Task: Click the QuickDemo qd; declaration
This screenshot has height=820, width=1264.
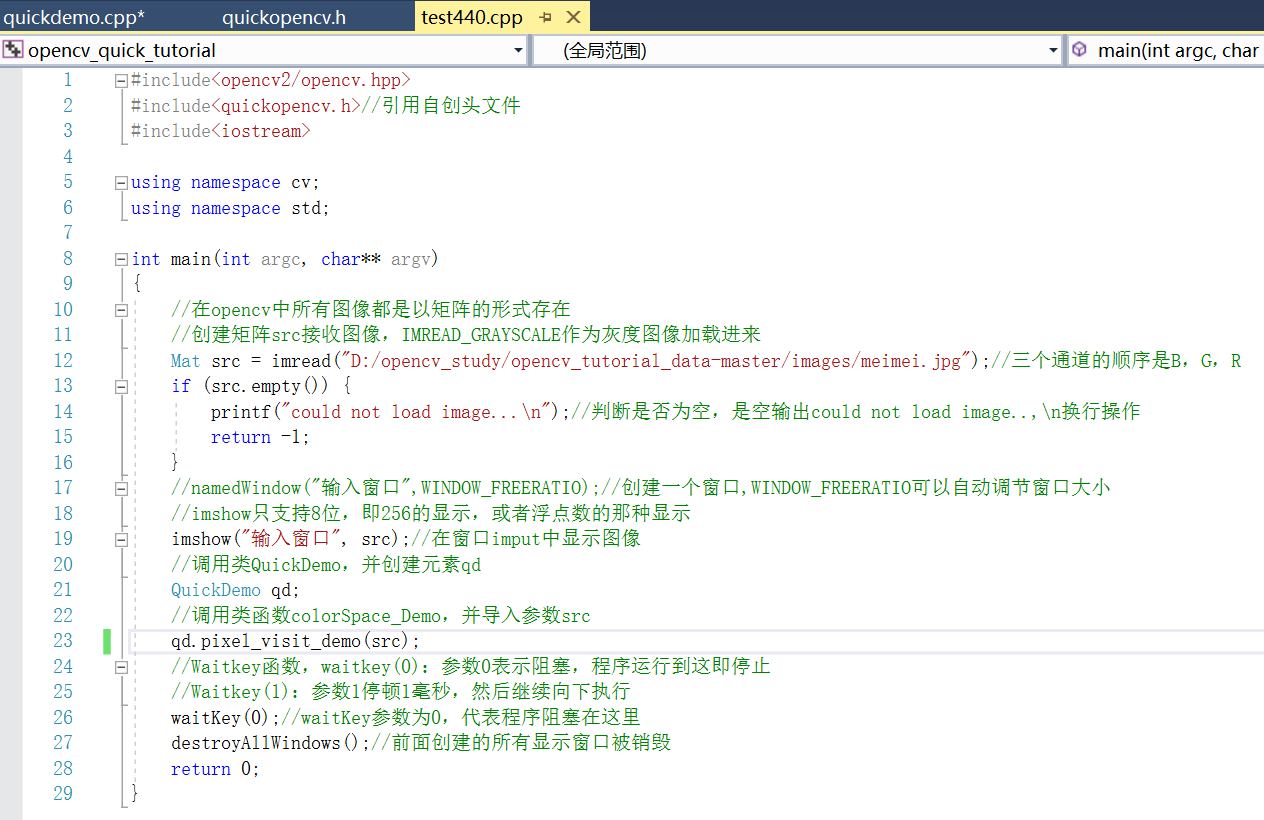Action: click(236, 590)
